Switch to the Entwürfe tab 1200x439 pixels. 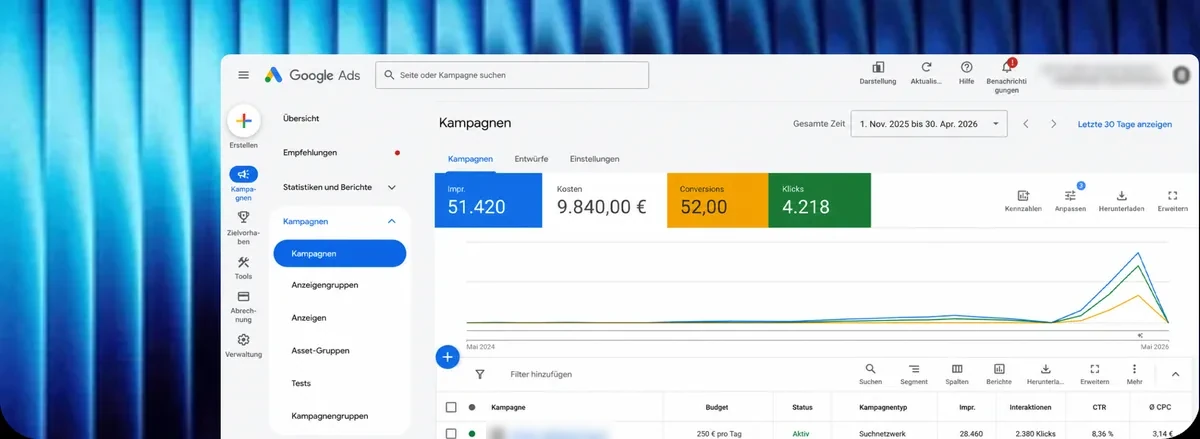[x=531, y=159]
